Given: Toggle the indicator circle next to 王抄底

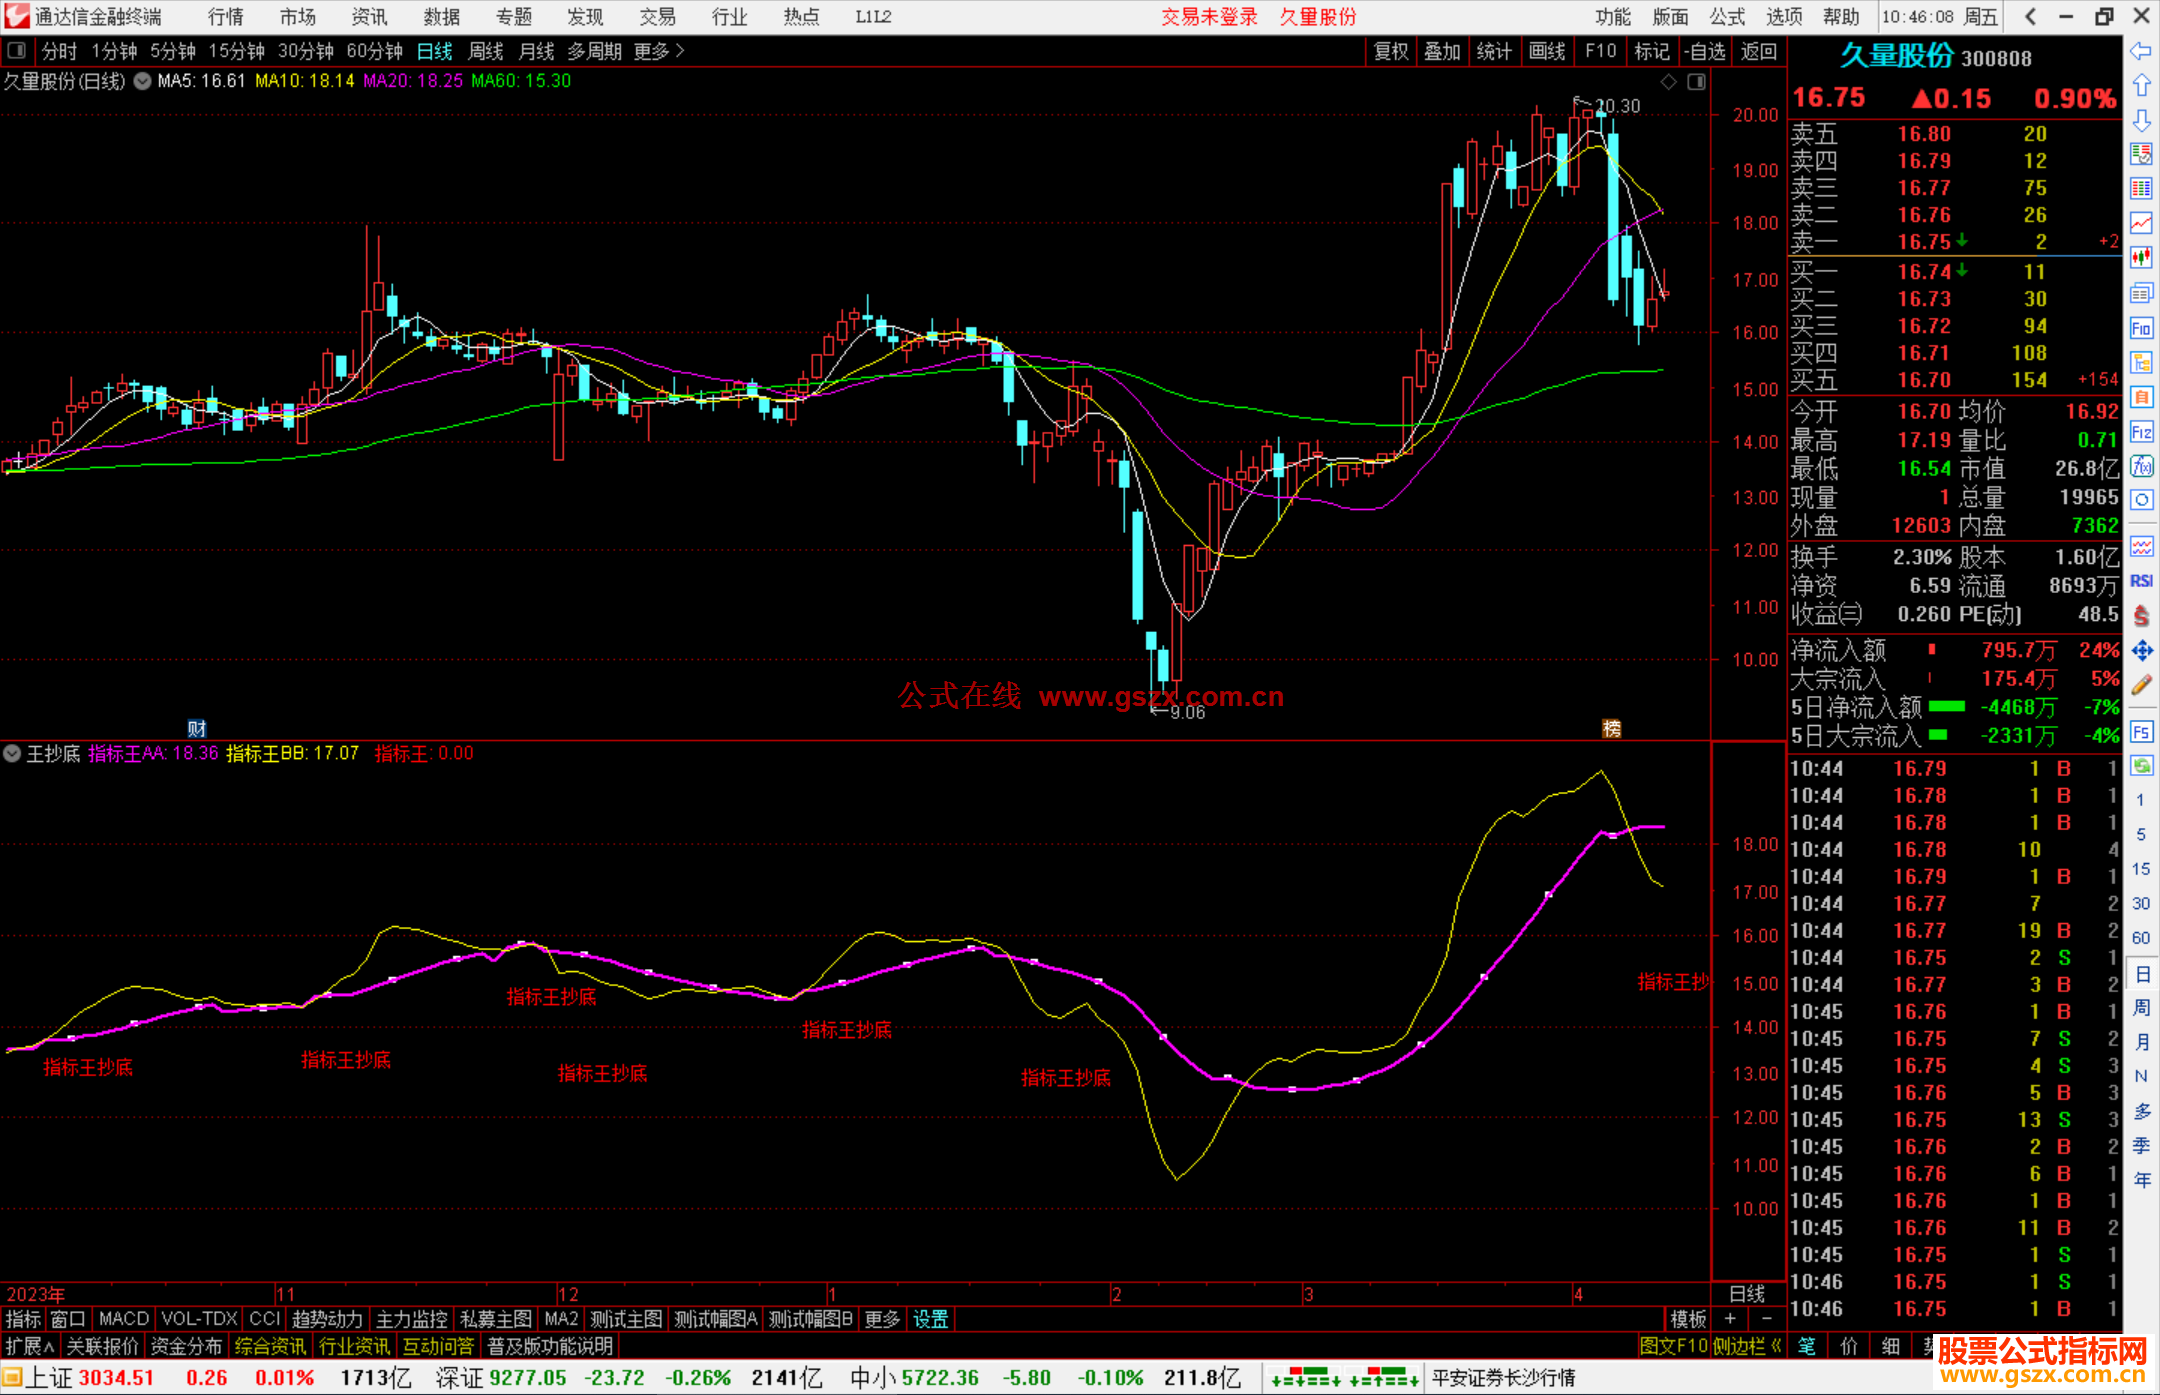Looking at the screenshot, I should [12, 753].
